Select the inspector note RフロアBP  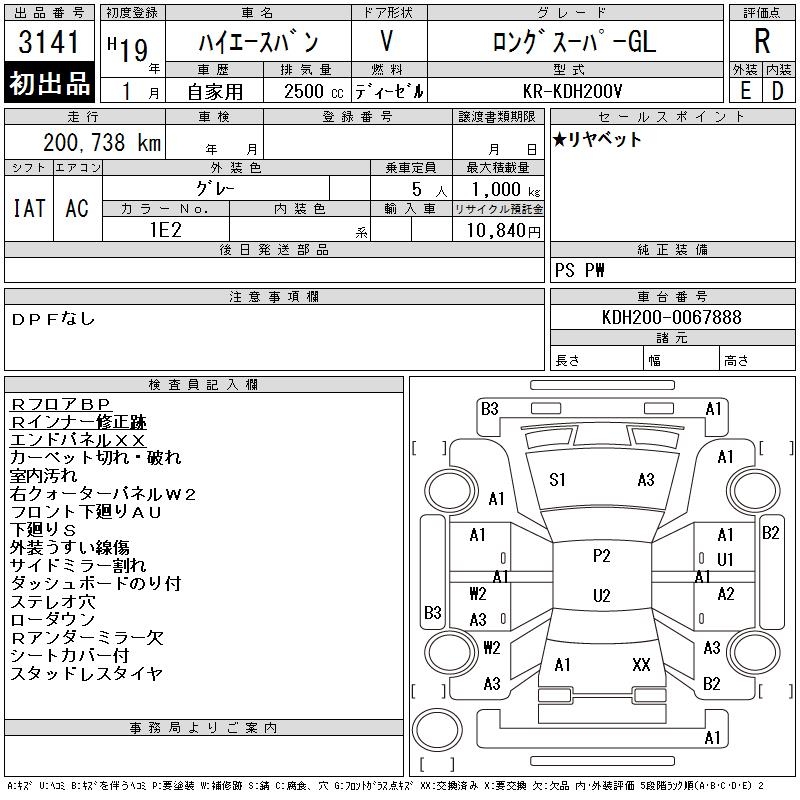pos(60,404)
